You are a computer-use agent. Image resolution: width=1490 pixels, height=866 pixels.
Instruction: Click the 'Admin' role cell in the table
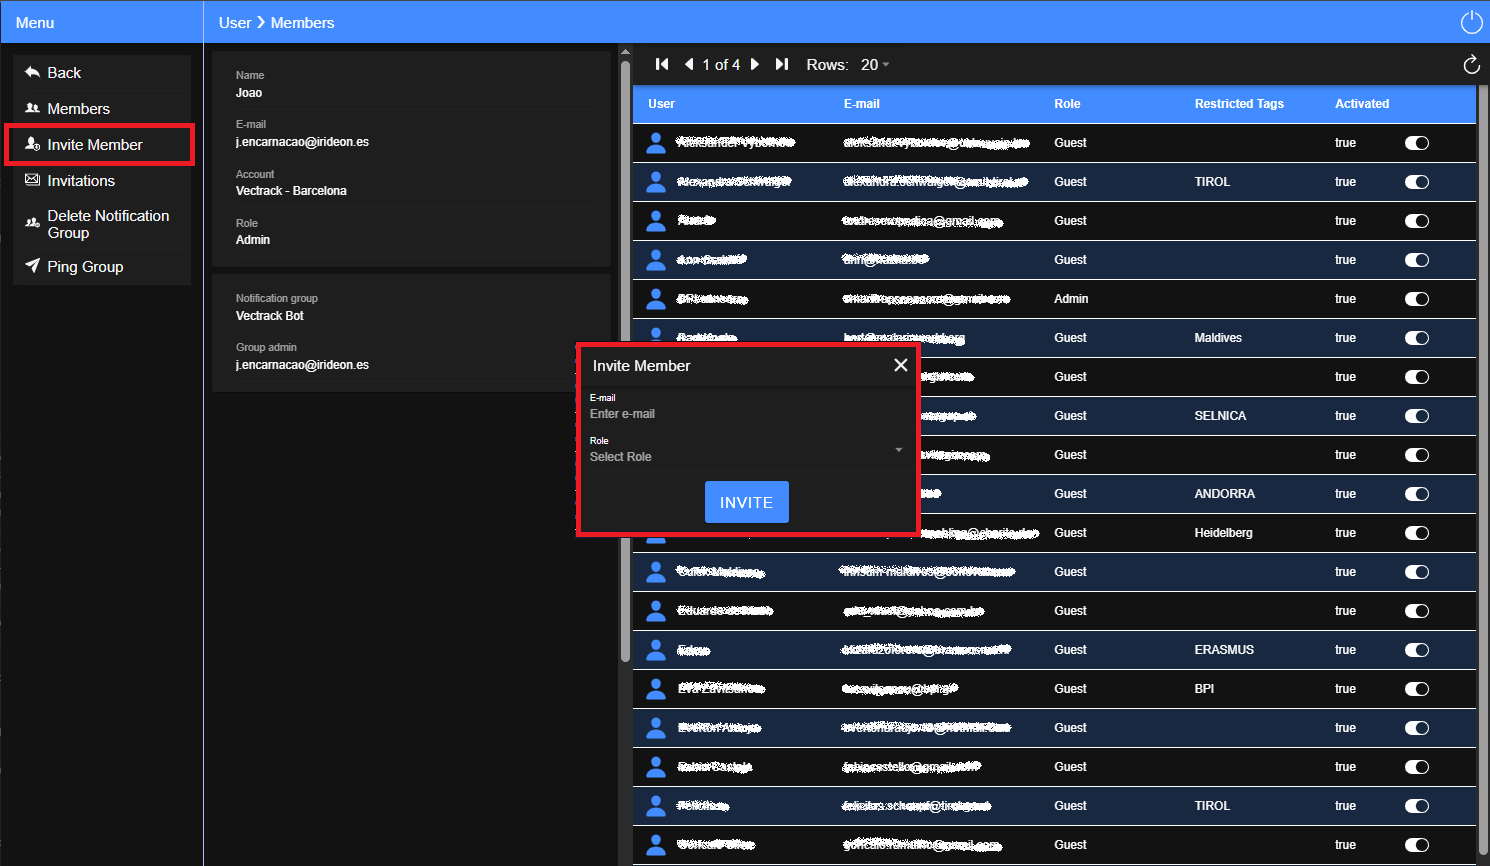tap(1071, 299)
